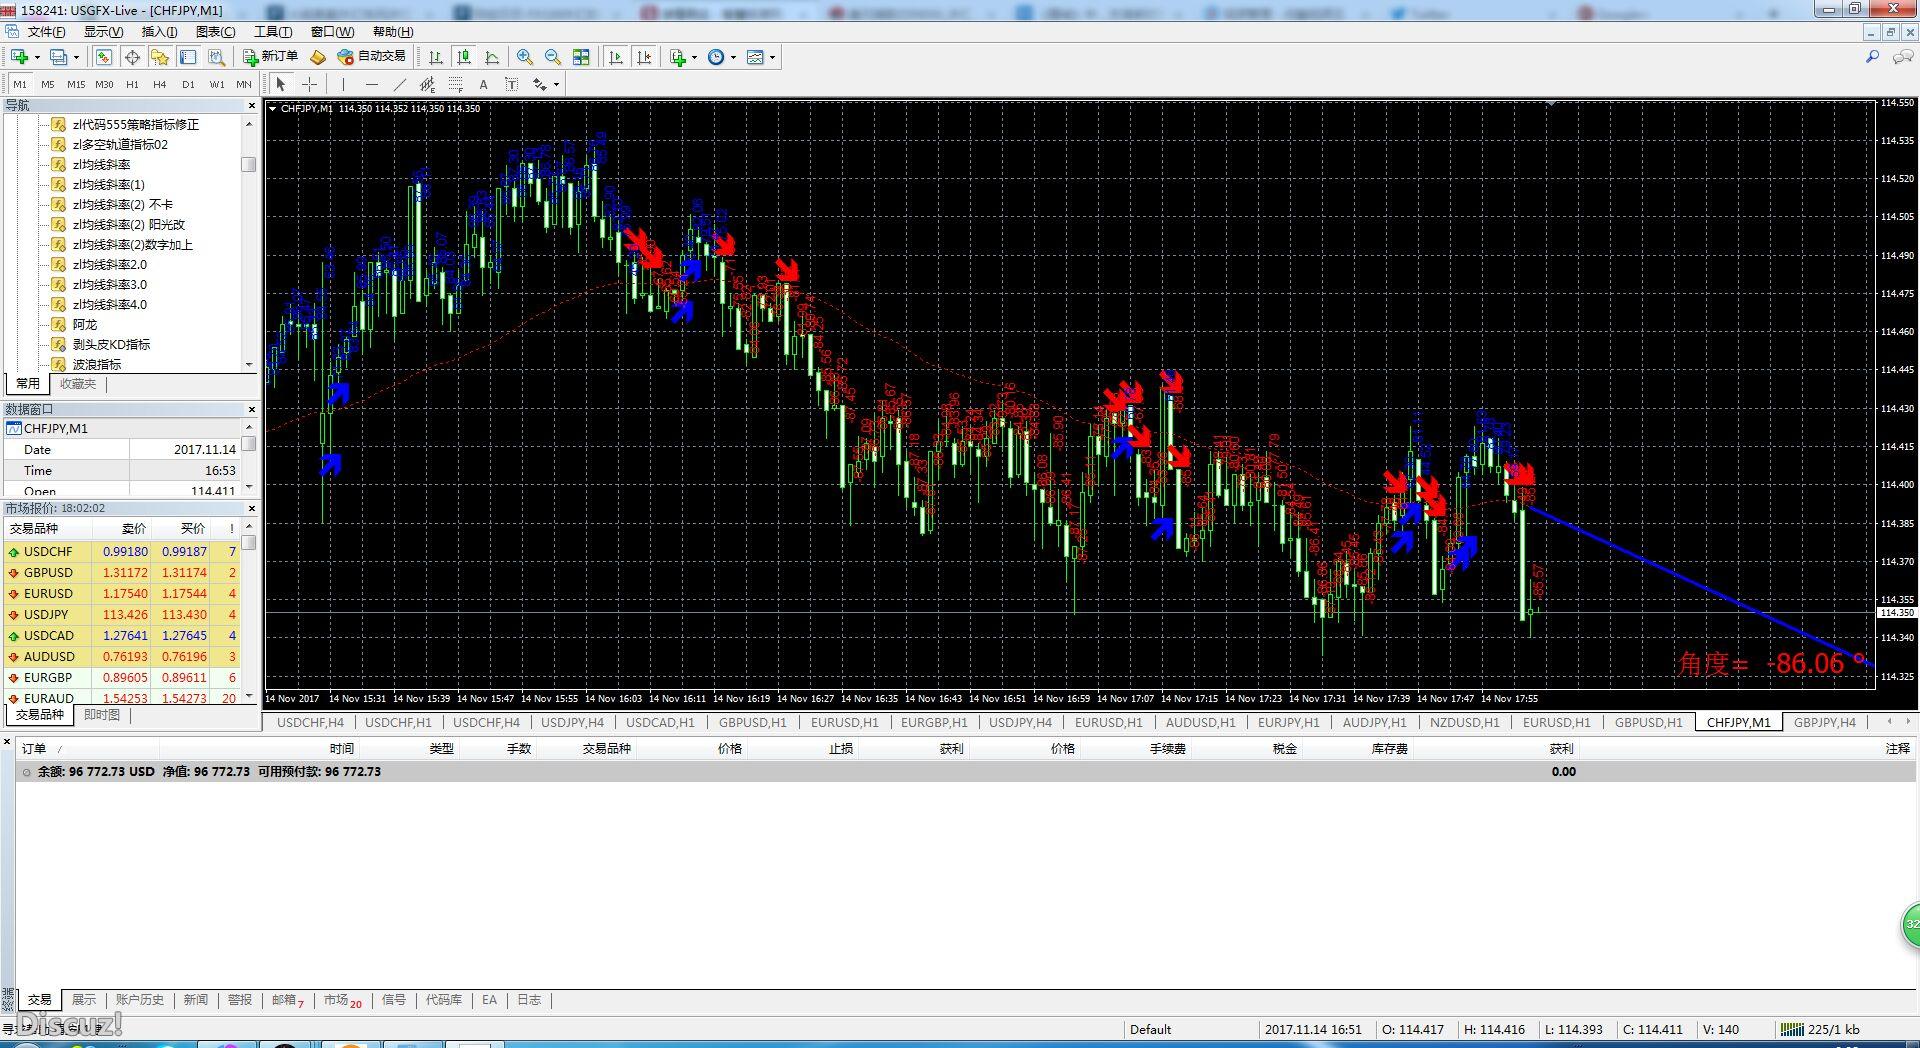Viewport: 1920px width, 1048px height.
Task: Open the Templates icon
Action: [756, 57]
